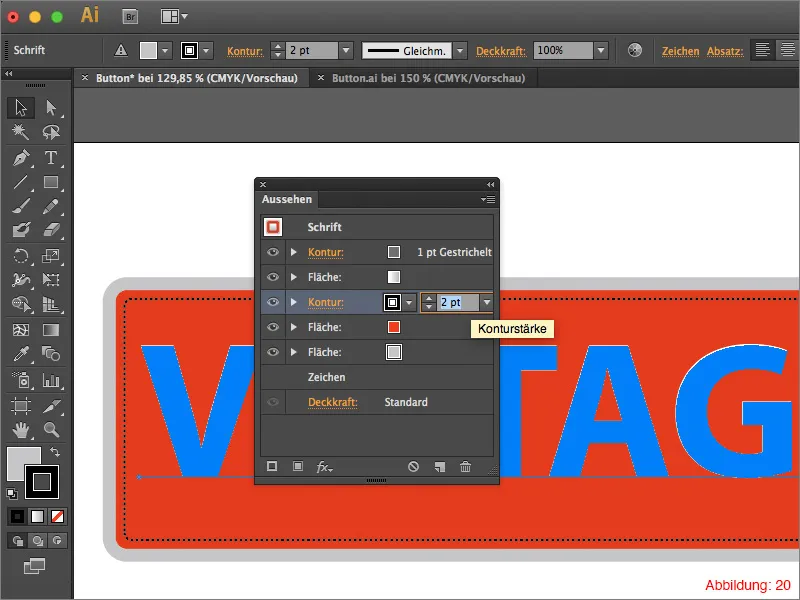Select the Pencil tool
800x600 pixels.
coord(51,207)
